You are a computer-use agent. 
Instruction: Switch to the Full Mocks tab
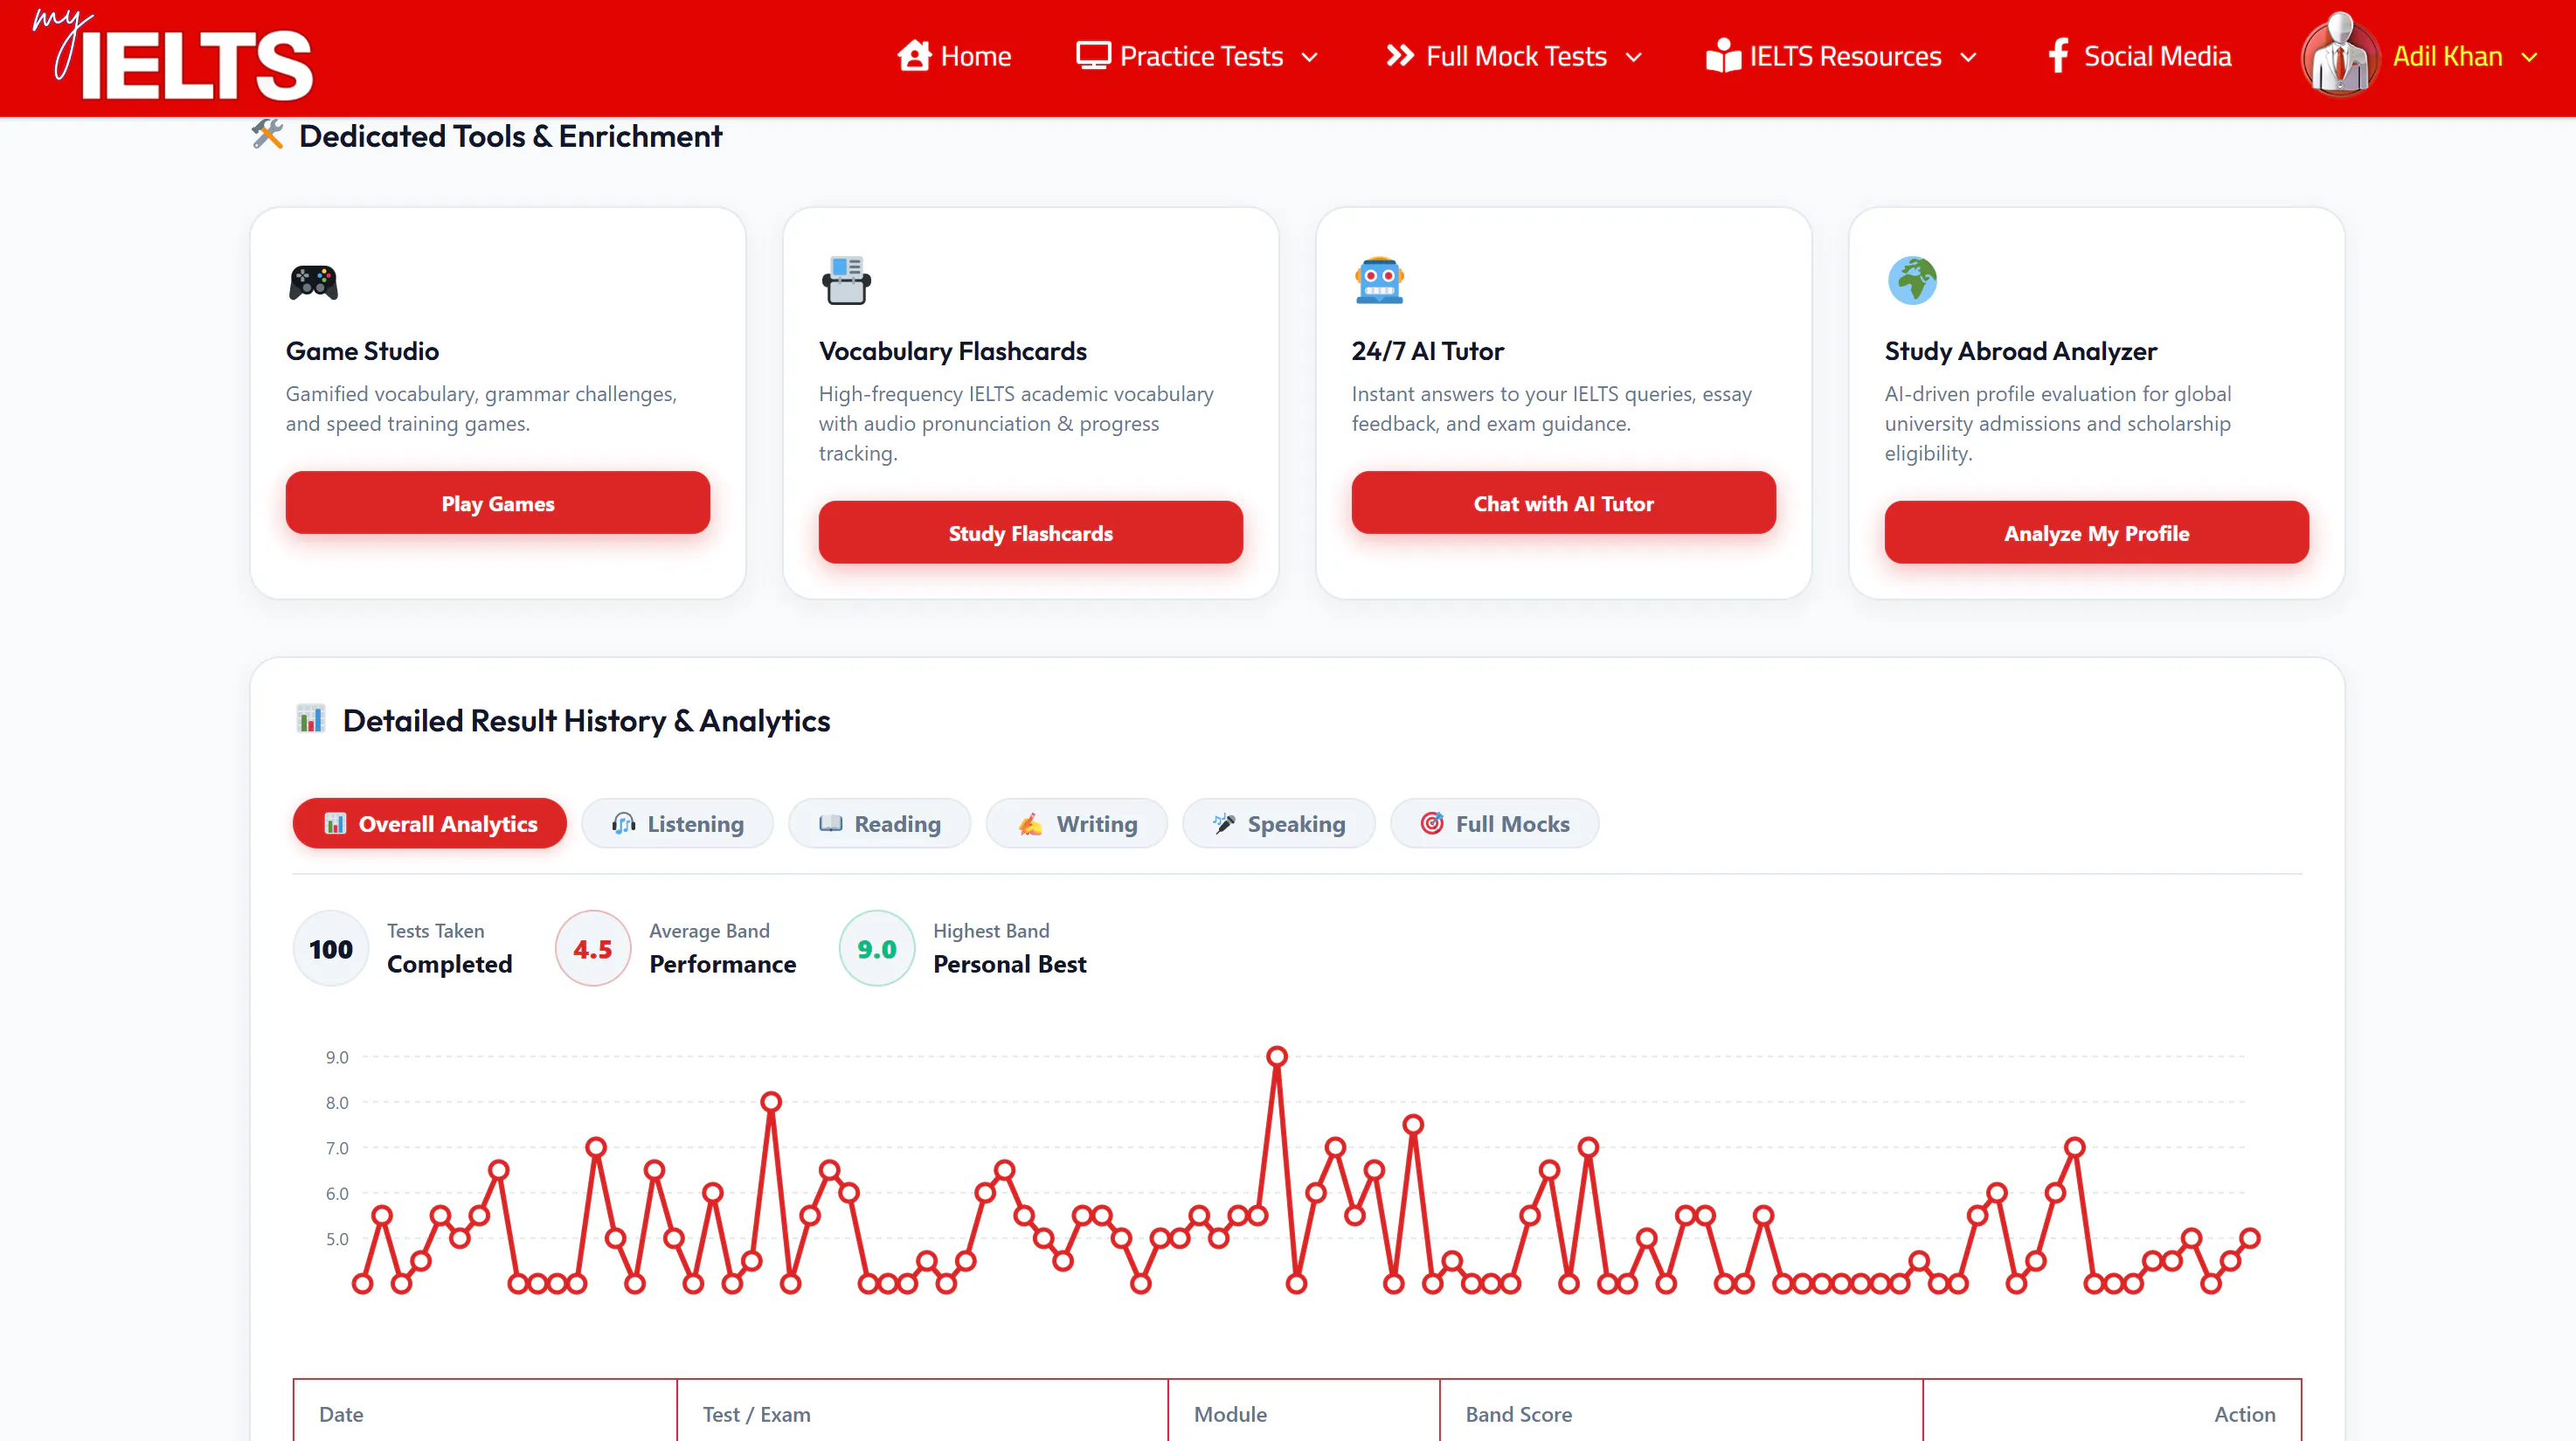(x=1495, y=824)
